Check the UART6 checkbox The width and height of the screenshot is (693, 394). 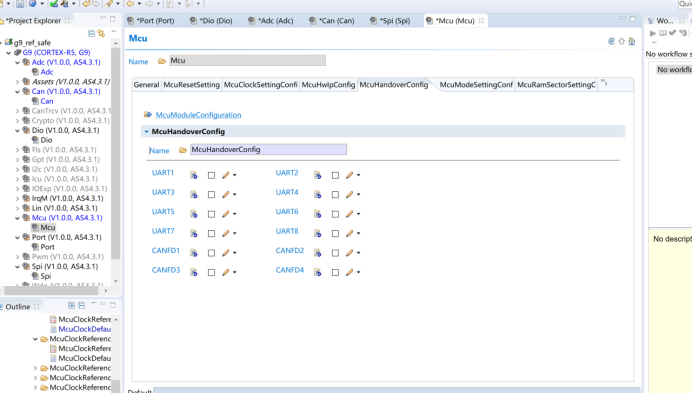(335, 214)
